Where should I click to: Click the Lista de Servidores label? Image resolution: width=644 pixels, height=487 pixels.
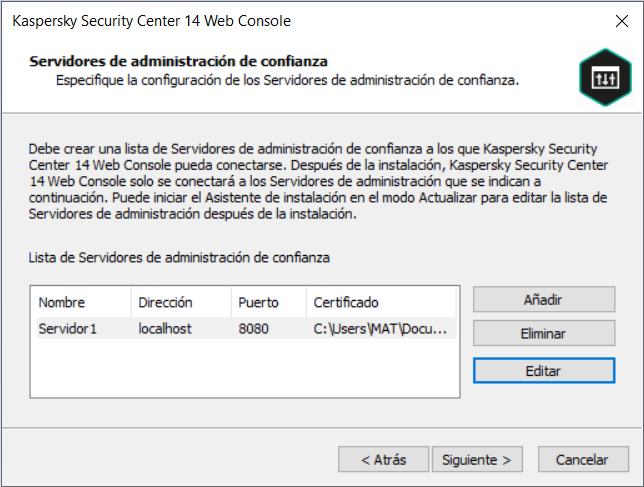point(180,258)
